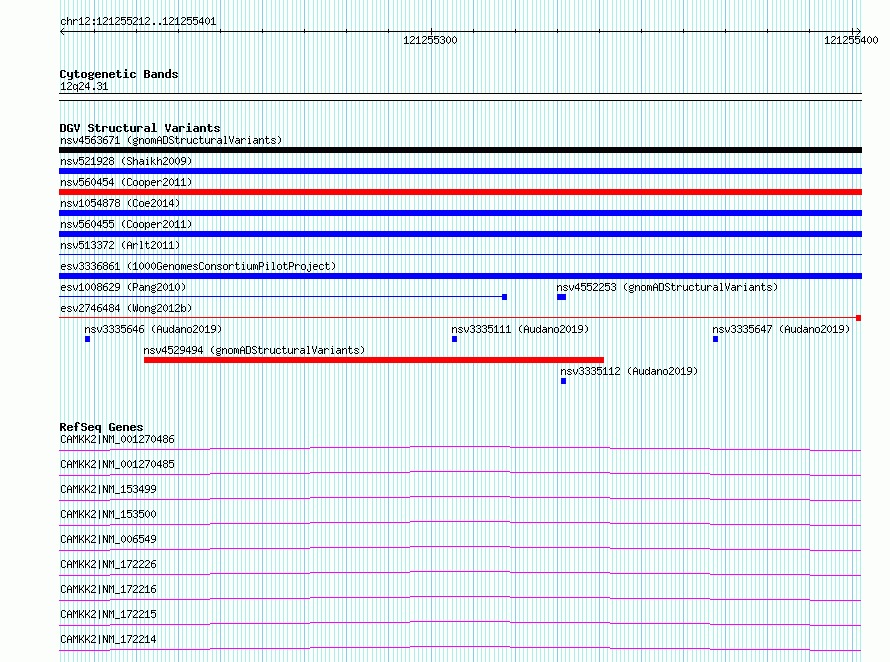
Task: Click the esv2746484 red end marker
Action: pyautogui.click(x=859, y=318)
